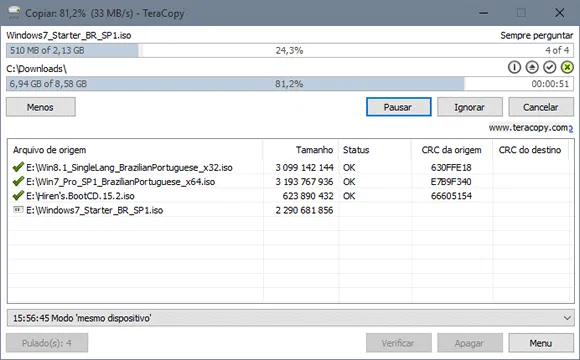This screenshot has height=360, width=580.
Task: Click the TeraCopy app icon in title bar
Action: pos(14,12)
